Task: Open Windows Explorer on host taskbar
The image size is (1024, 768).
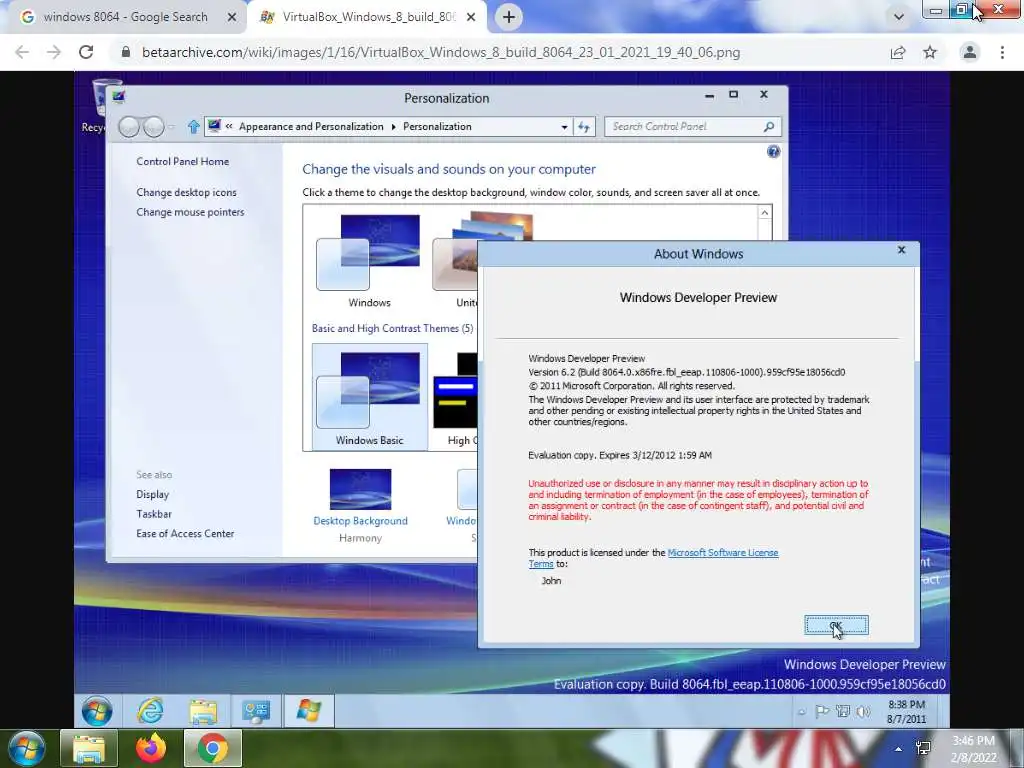Action: (x=88, y=749)
